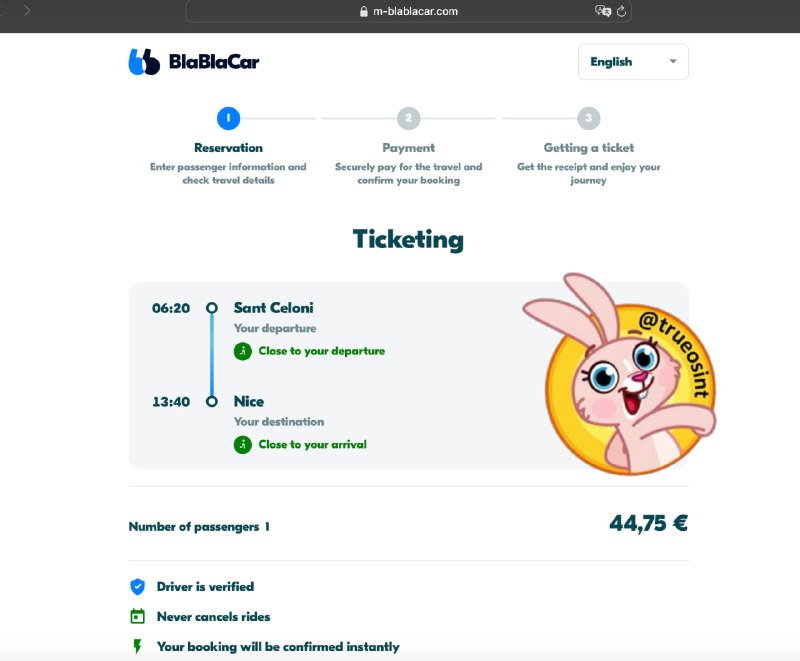This screenshot has height=661, width=800.
Task: Click the browser reload icon
Action: [x=621, y=11]
